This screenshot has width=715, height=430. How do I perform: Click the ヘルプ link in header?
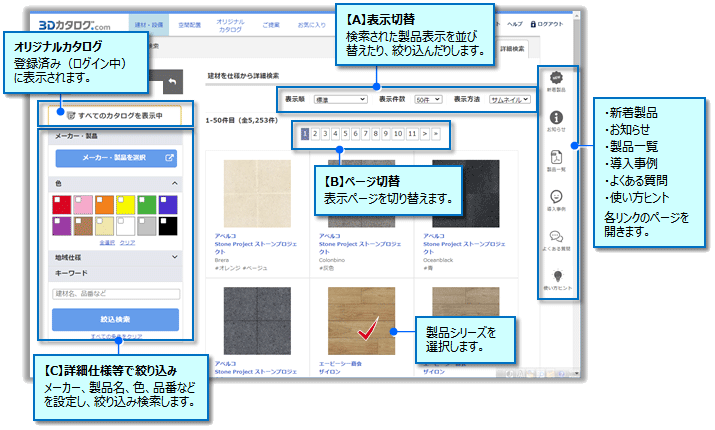coord(515,24)
